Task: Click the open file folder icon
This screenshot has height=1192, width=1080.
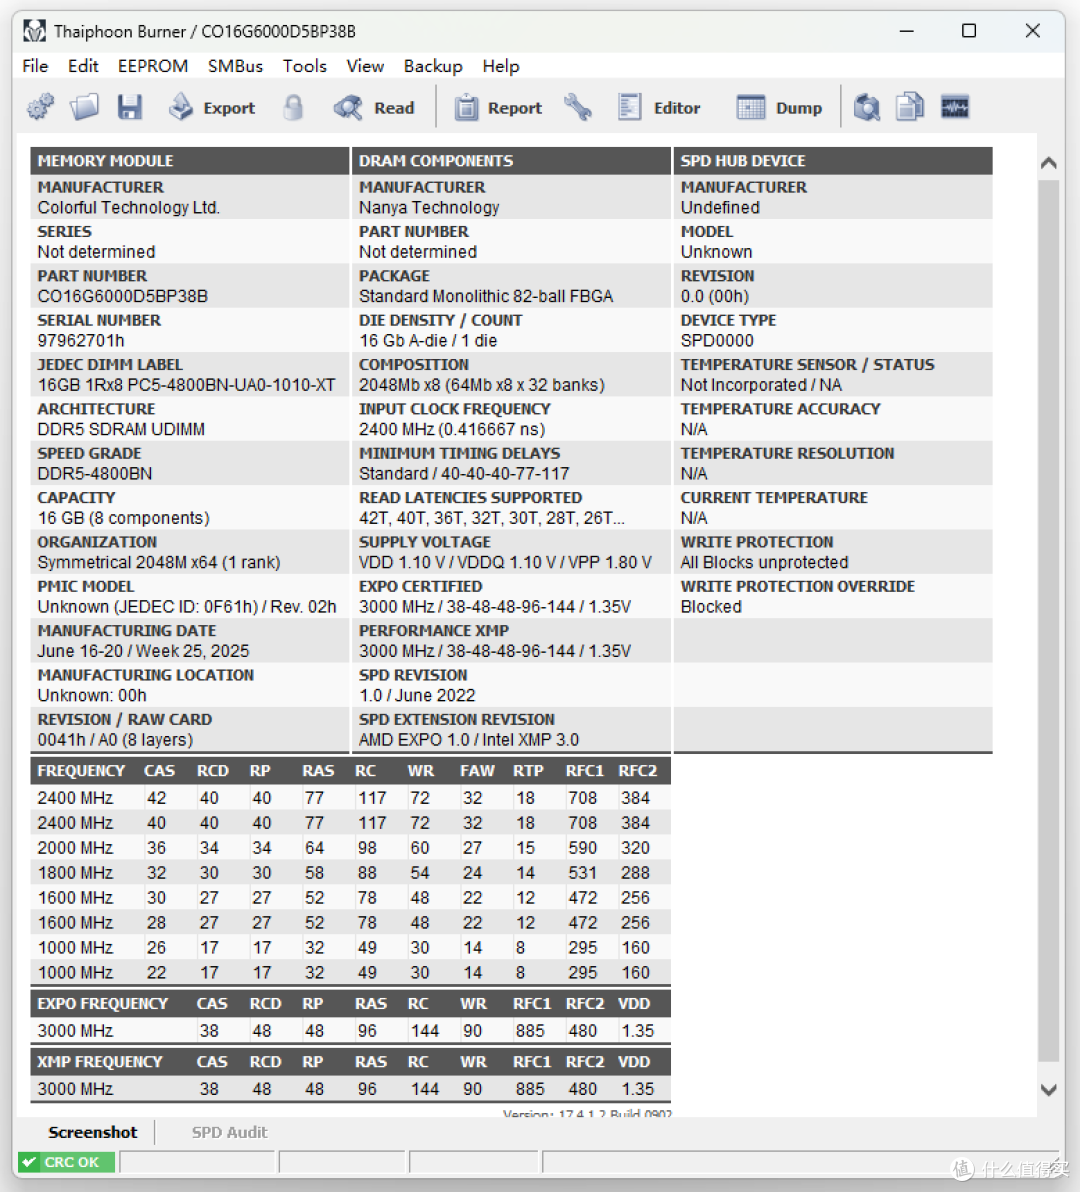Action: coord(84,107)
